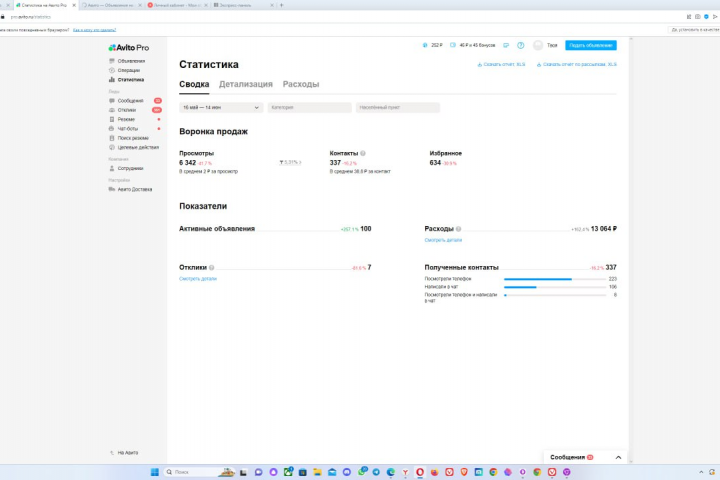720x480 pixels.
Task: Open the help question-mark icon
Action: (520, 45)
